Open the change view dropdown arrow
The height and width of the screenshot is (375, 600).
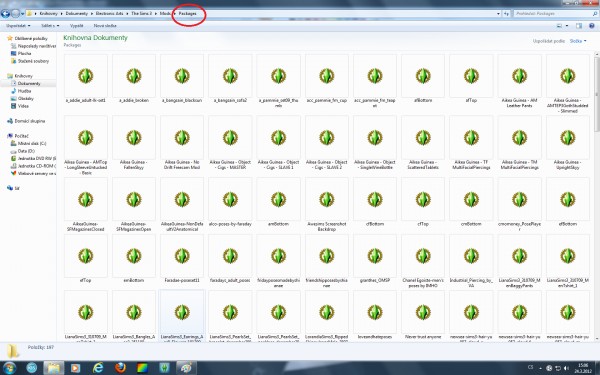567,26
